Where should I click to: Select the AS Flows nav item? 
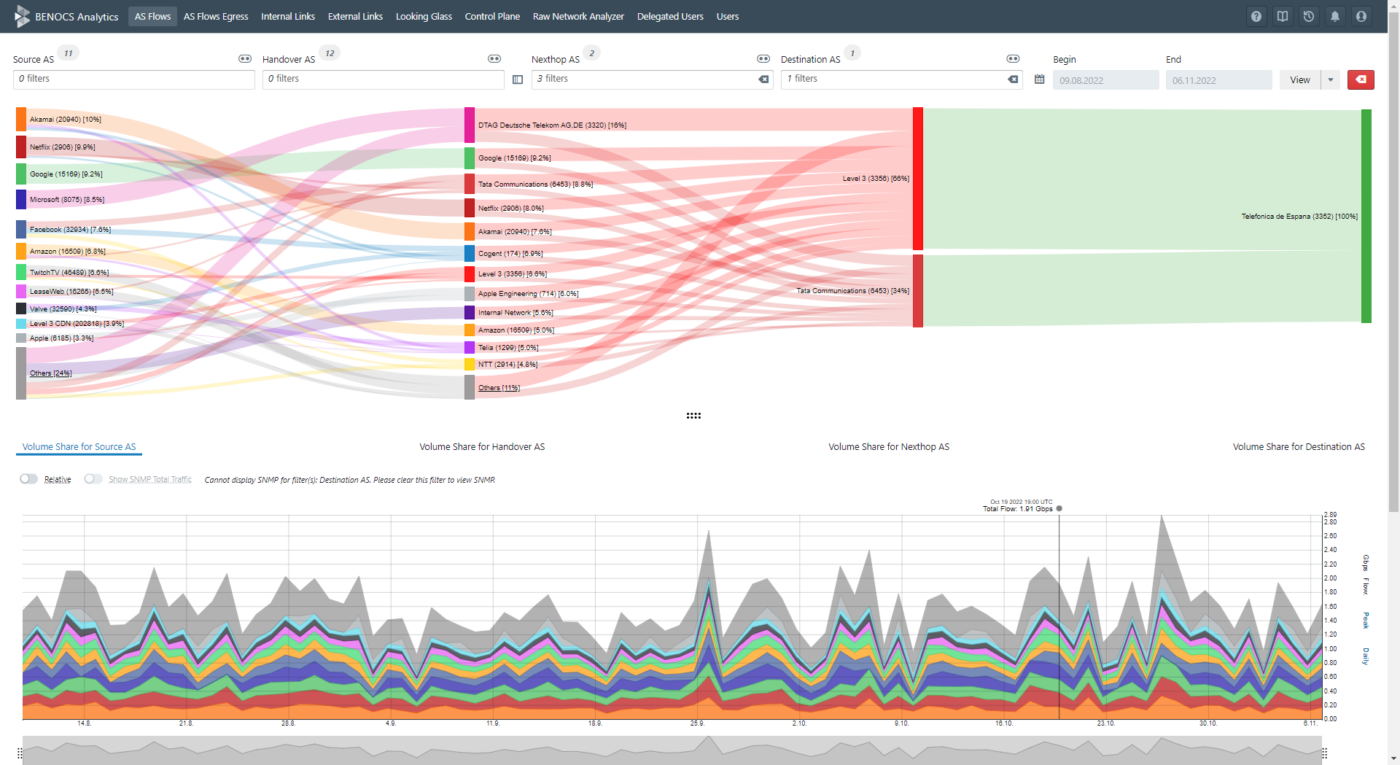coord(152,17)
